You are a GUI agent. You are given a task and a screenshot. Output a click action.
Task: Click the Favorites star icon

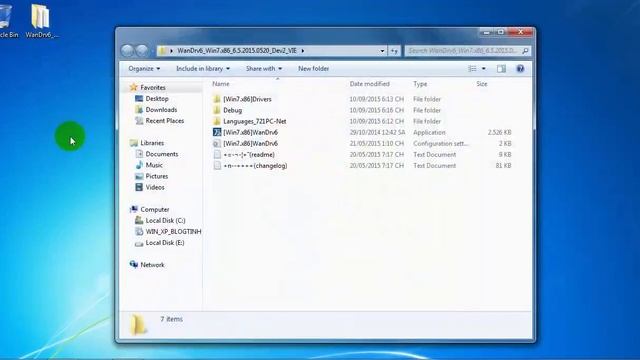point(133,87)
